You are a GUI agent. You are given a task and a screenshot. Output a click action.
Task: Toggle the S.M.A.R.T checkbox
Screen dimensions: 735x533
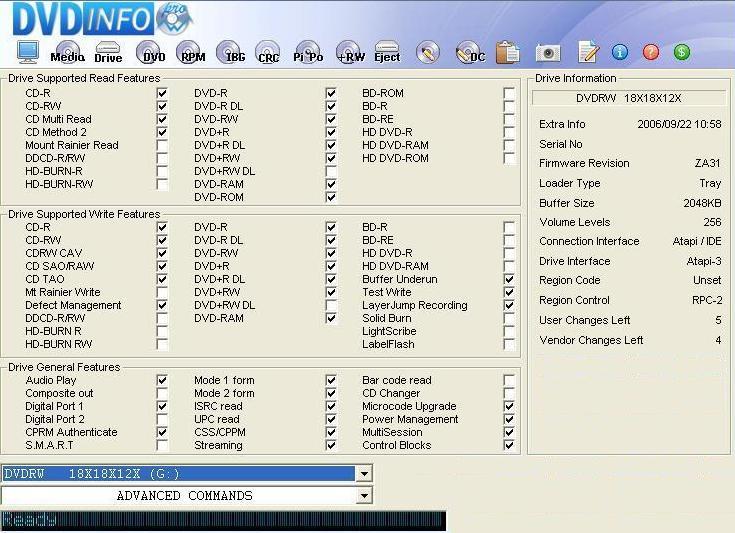(x=162, y=445)
